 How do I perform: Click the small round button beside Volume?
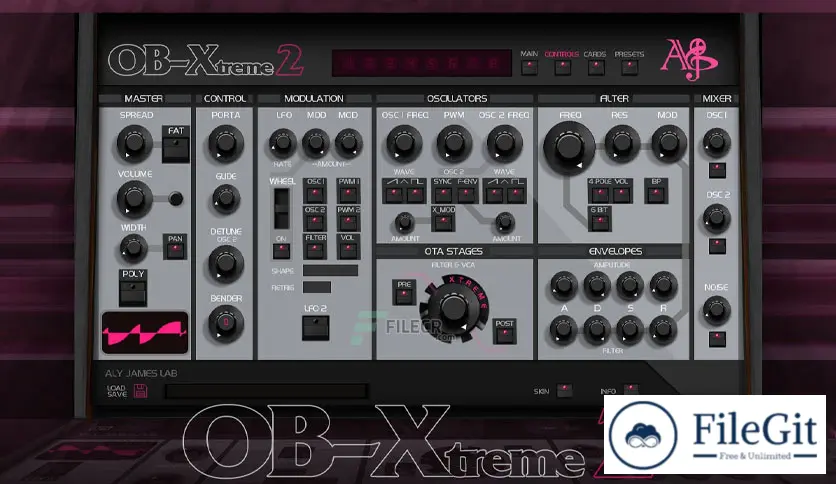tap(175, 199)
